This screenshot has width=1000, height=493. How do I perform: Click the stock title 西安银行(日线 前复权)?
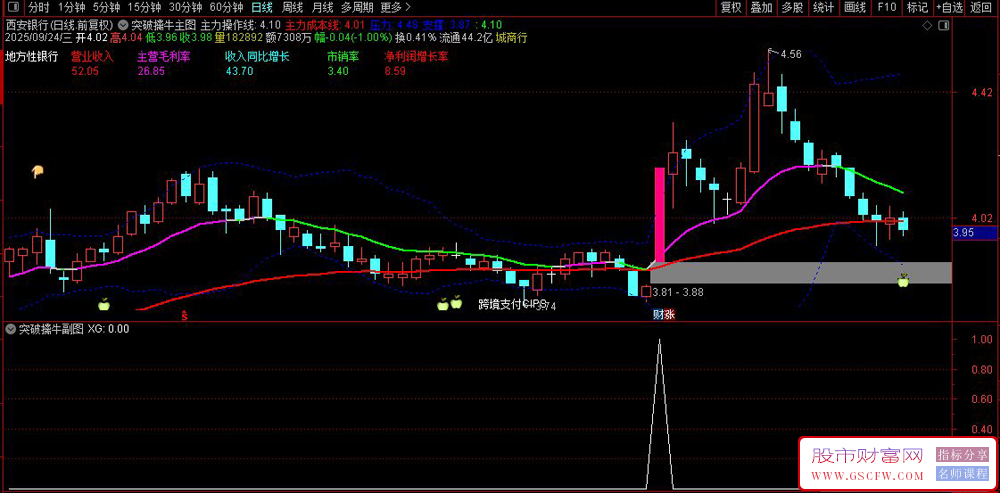pos(59,26)
